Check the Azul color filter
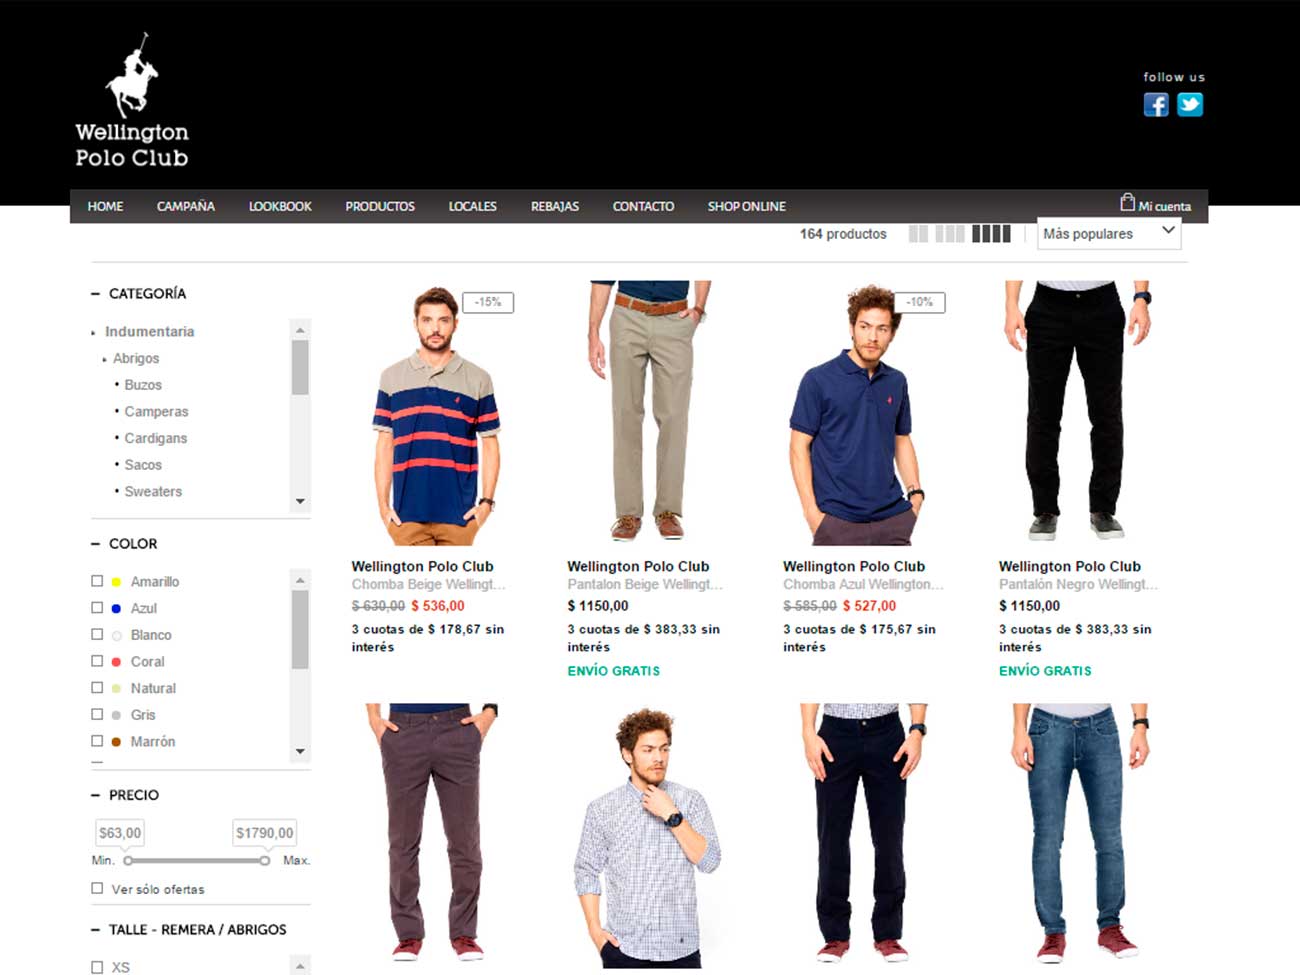This screenshot has width=1300, height=975. [97, 608]
